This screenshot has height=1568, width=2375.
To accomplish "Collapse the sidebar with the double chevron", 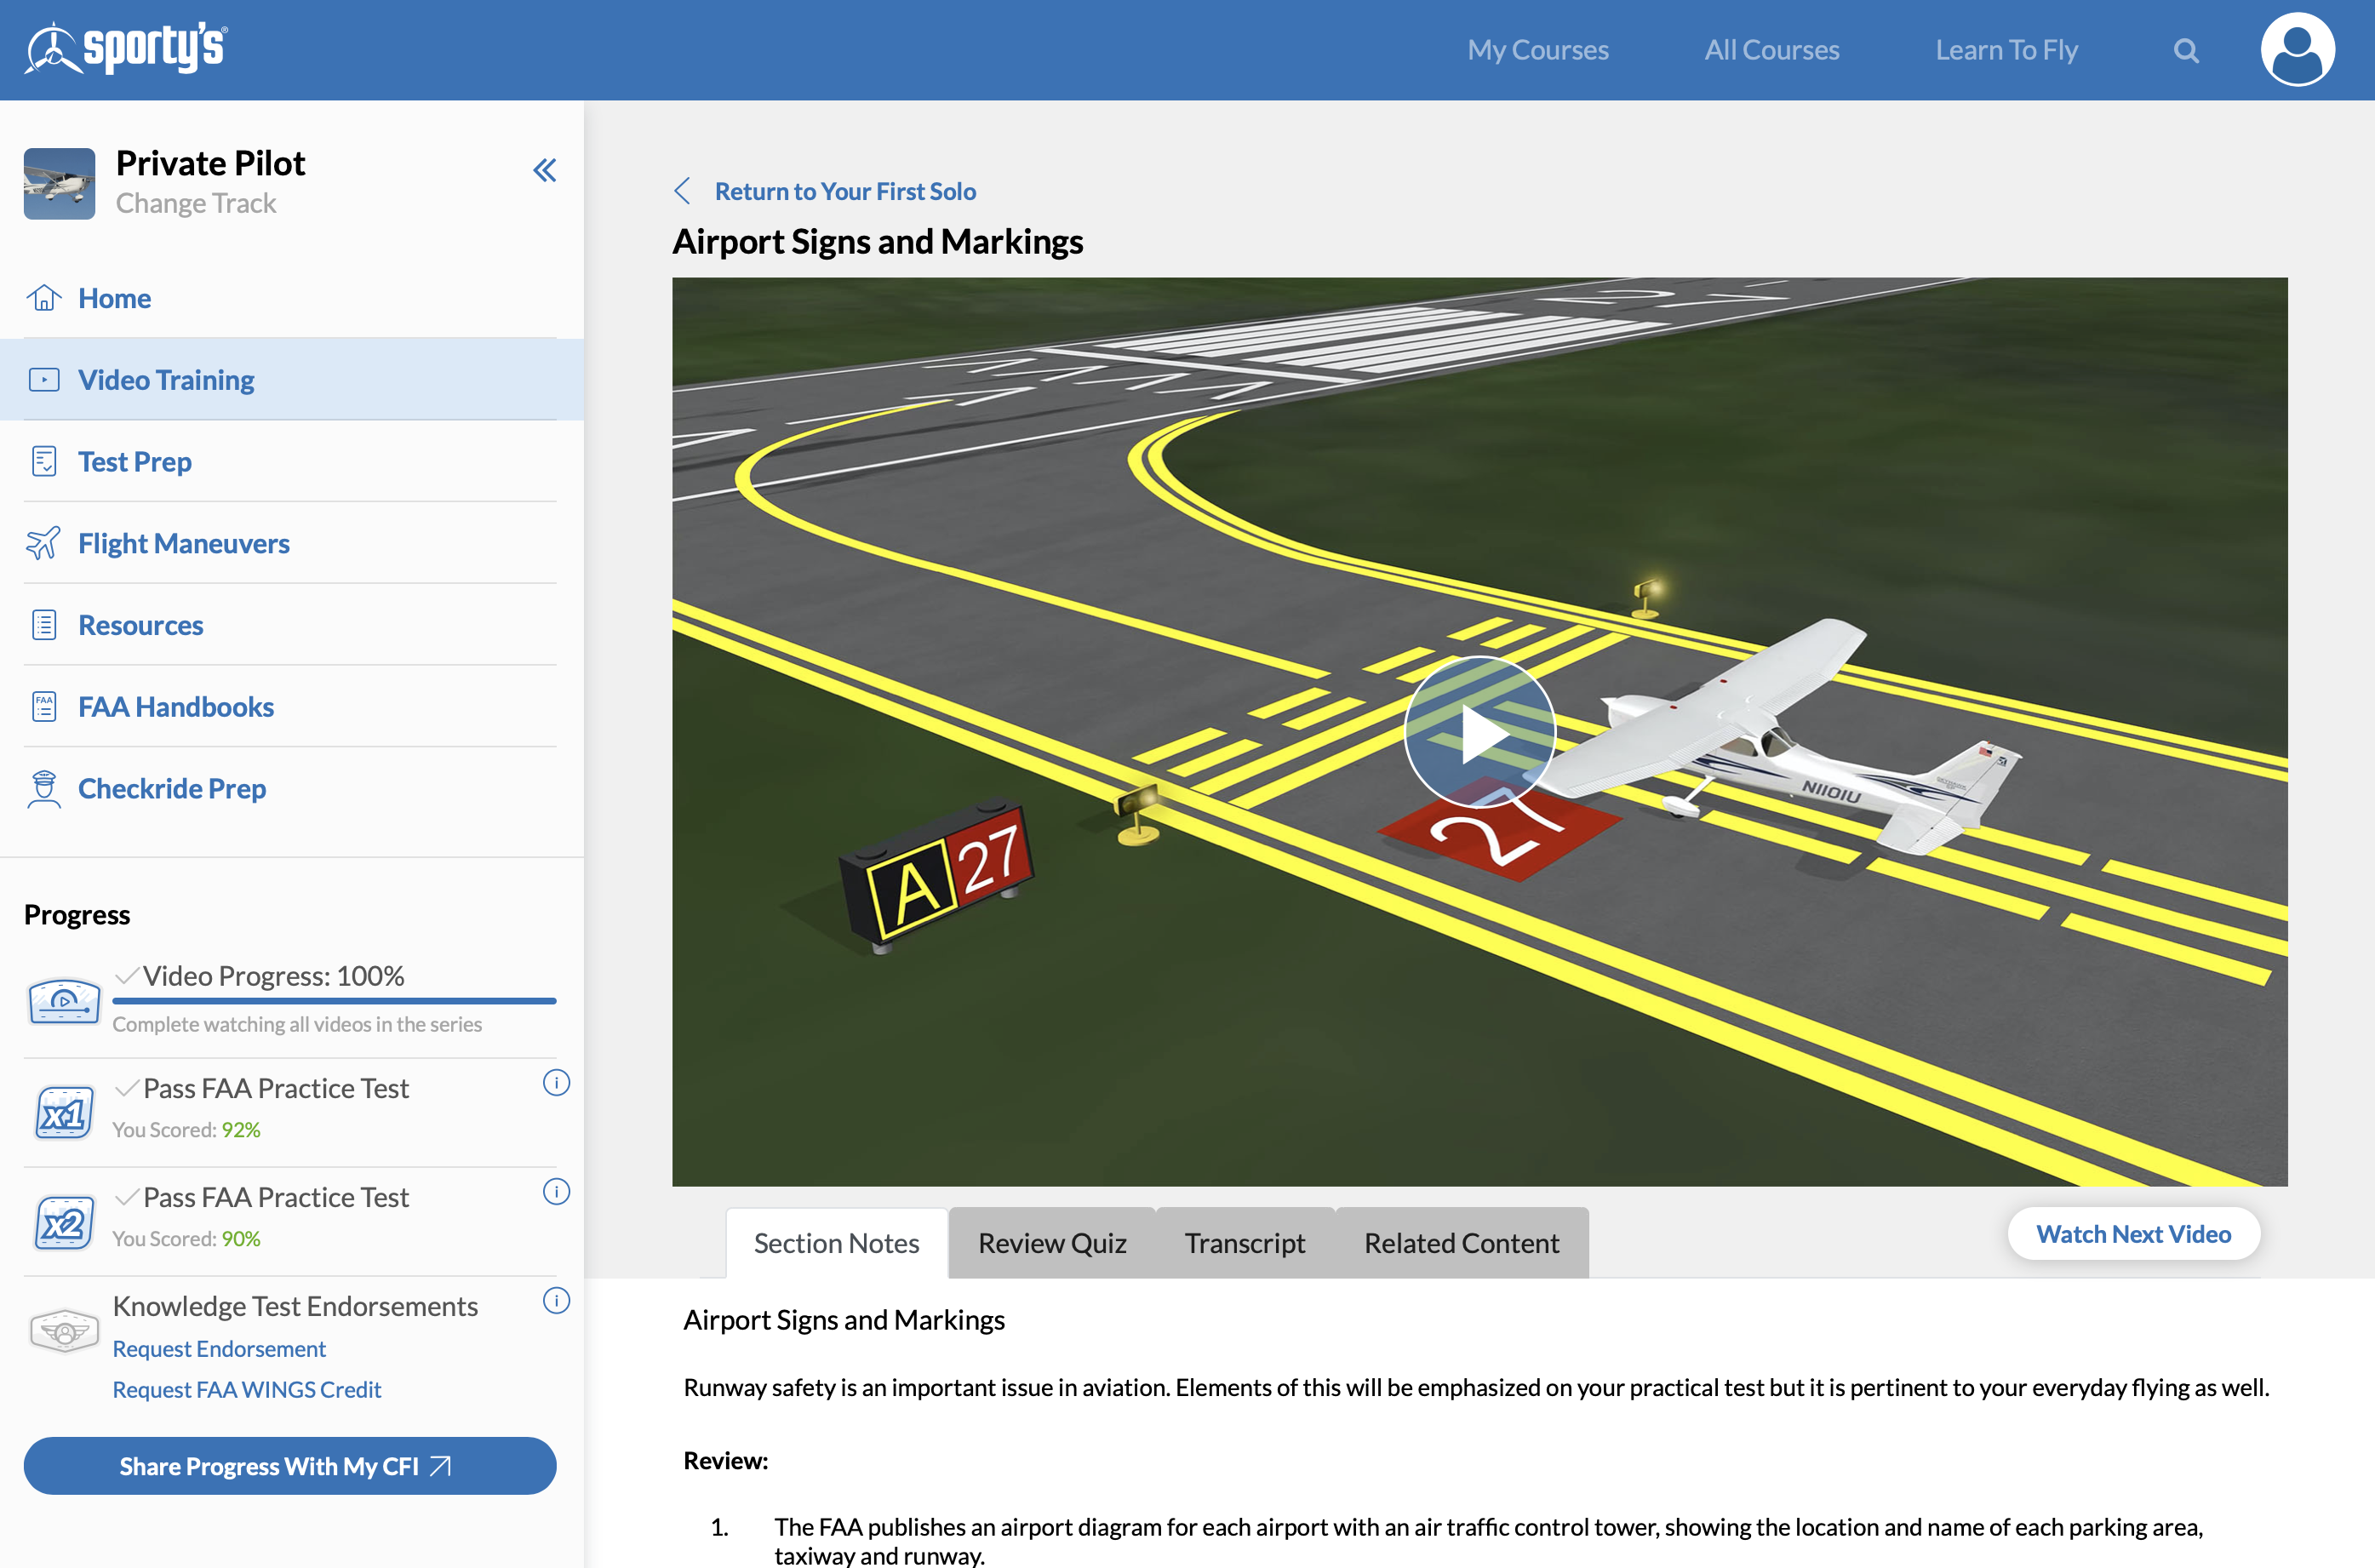I will click(x=545, y=170).
